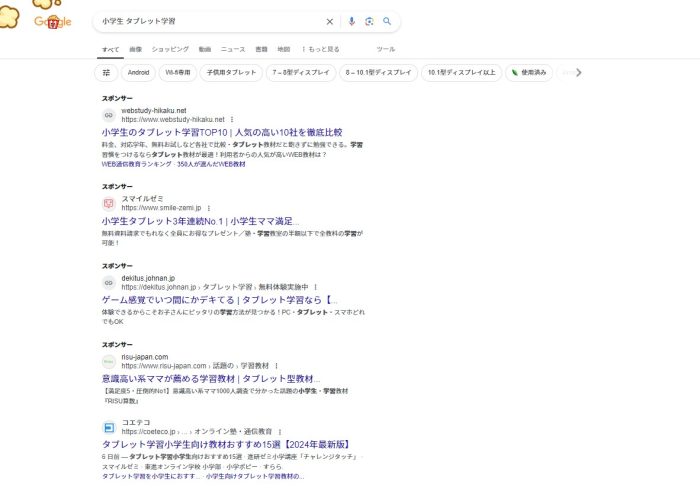Click the スマイルゼミ site name
The image size is (700, 488).
coord(142,199)
